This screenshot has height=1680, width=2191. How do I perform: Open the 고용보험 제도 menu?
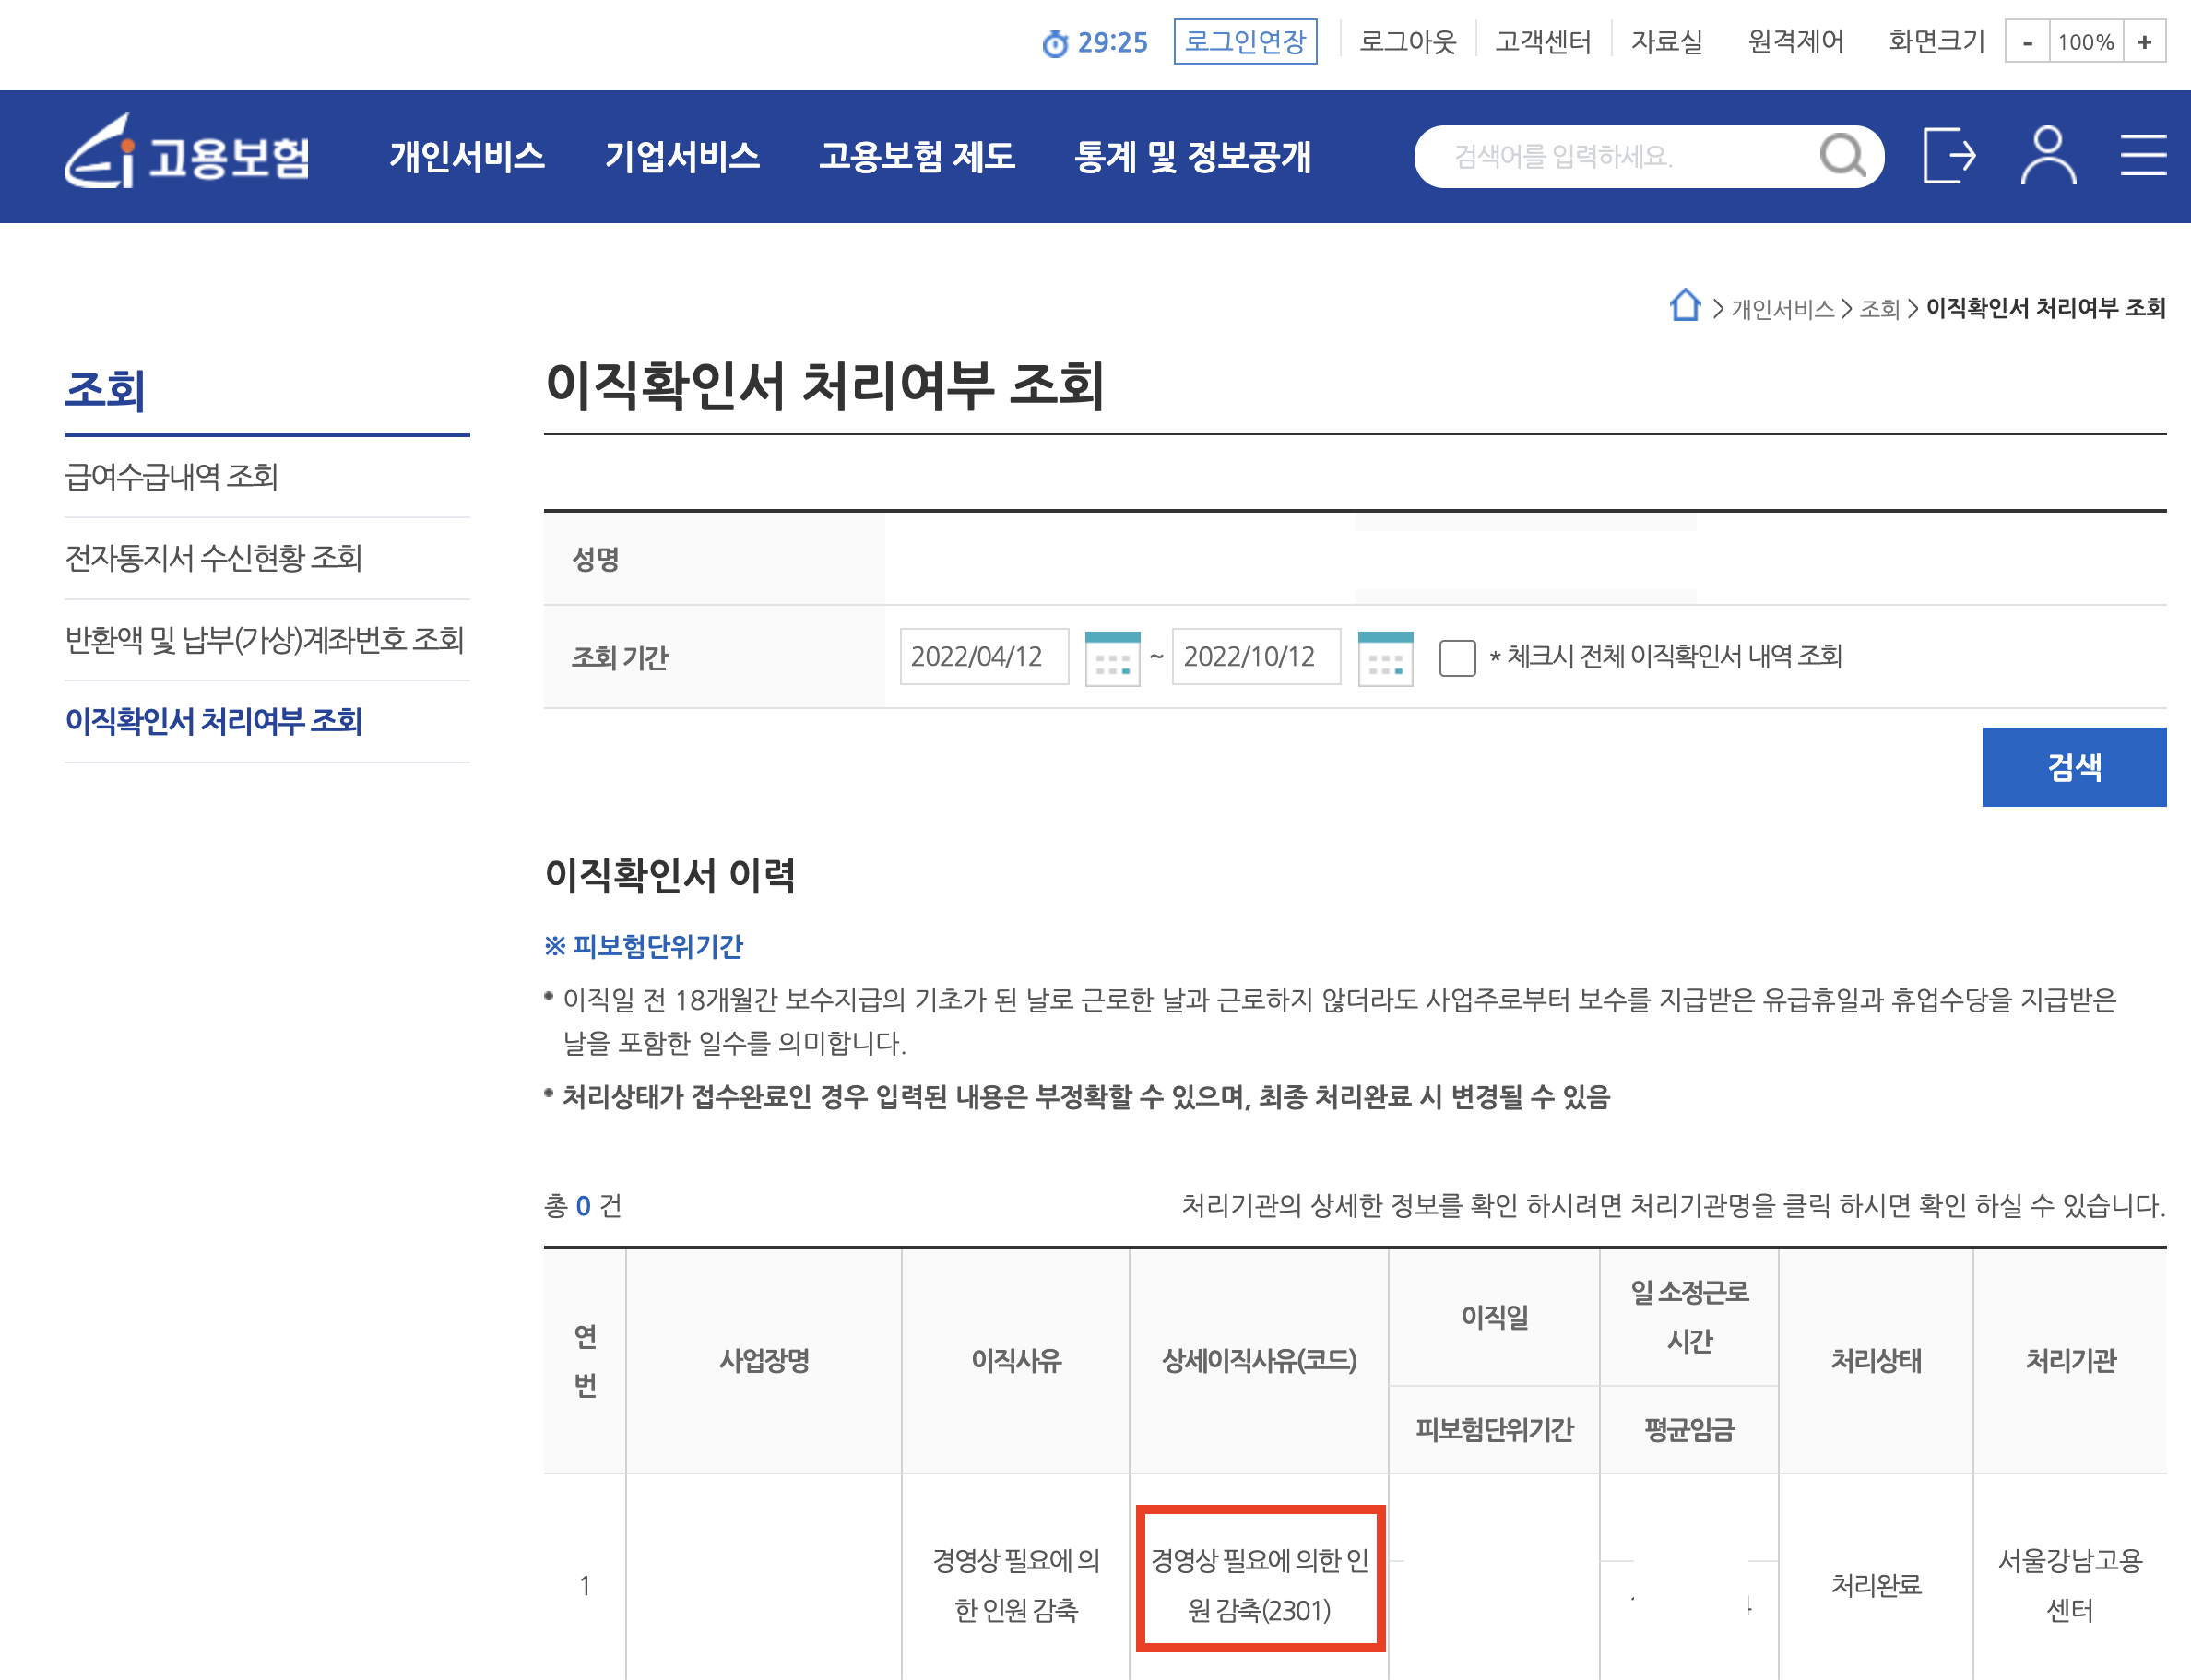pos(917,156)
